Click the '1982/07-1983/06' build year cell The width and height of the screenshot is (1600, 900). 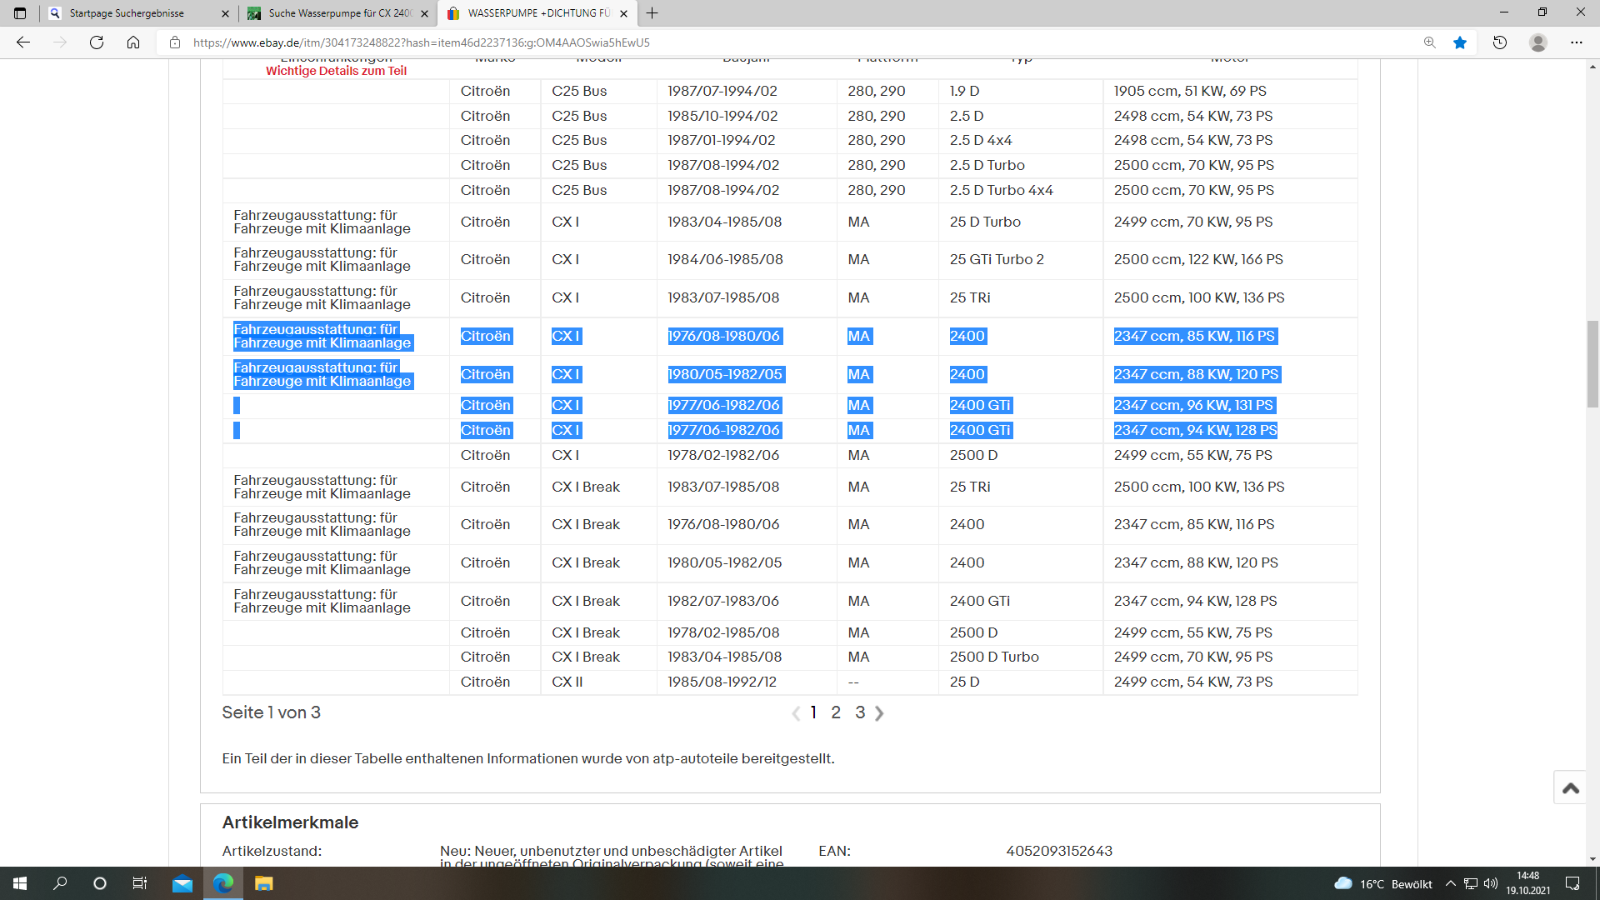click(723, 601)
